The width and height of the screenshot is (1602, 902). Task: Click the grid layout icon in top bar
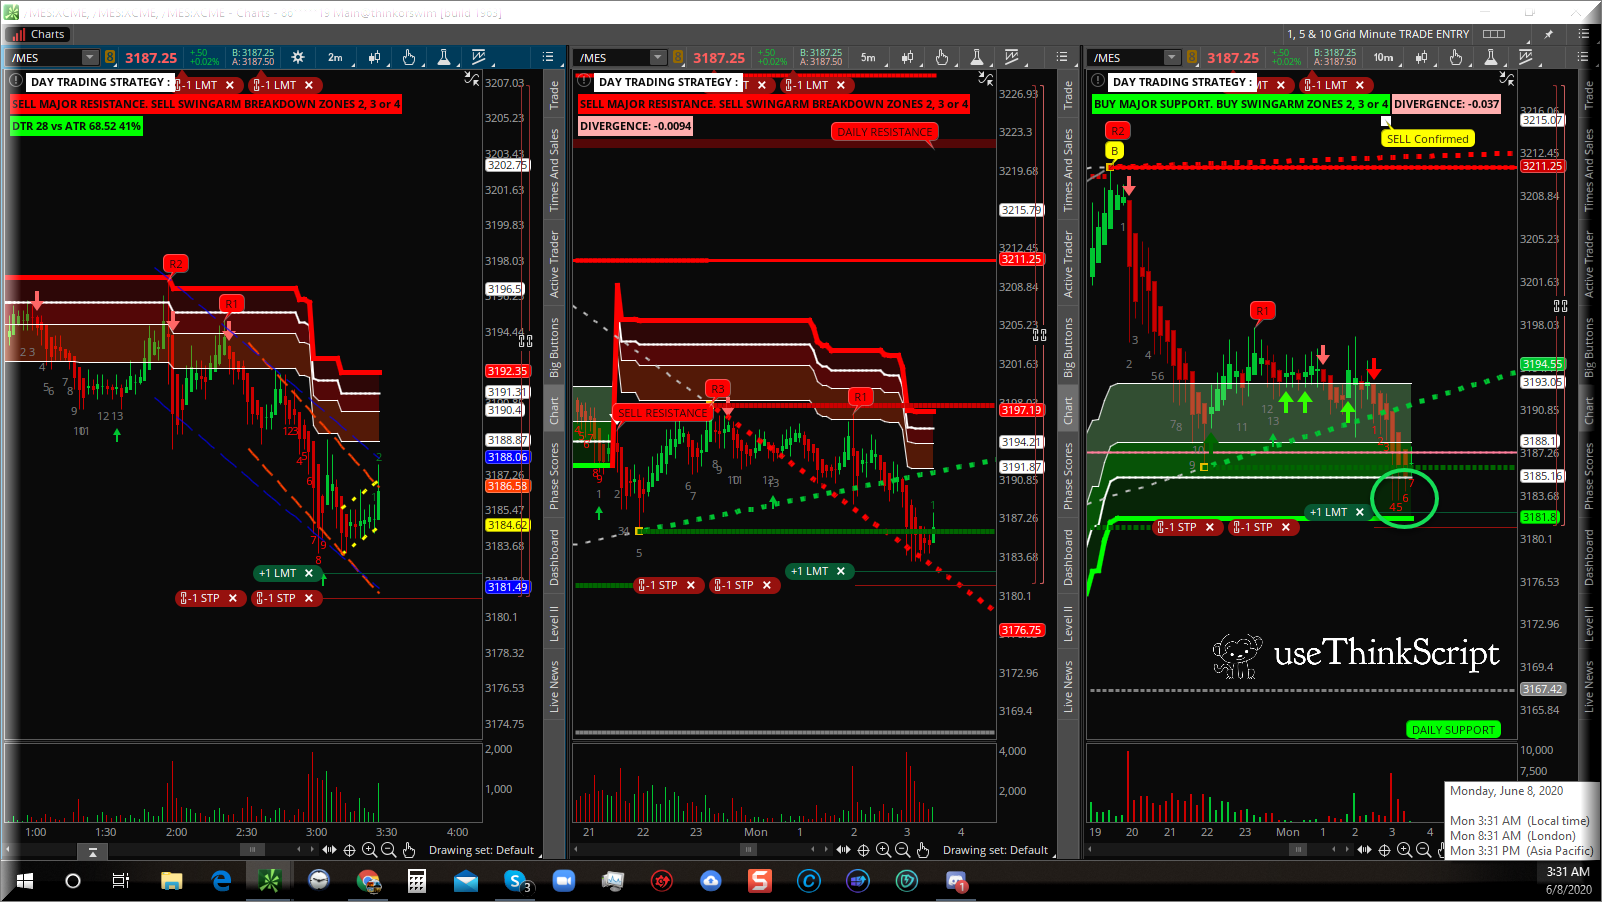pos(1494,34)
